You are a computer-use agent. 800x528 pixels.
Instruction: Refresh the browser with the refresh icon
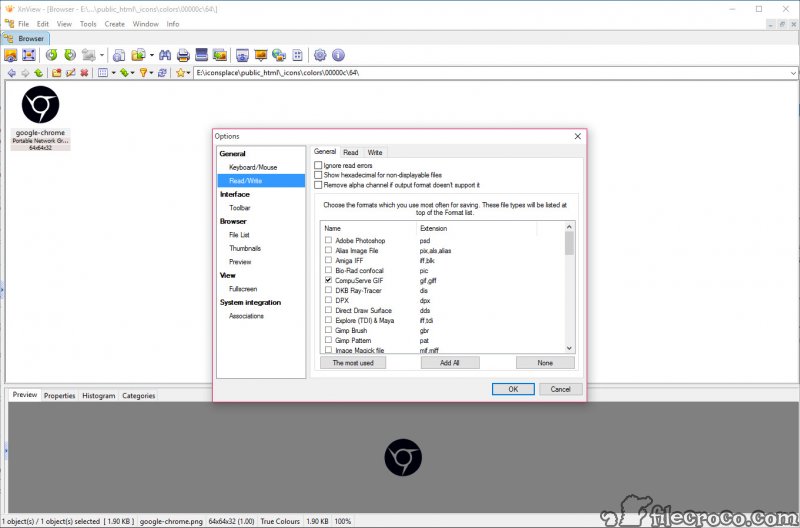(x=162, y=73)
